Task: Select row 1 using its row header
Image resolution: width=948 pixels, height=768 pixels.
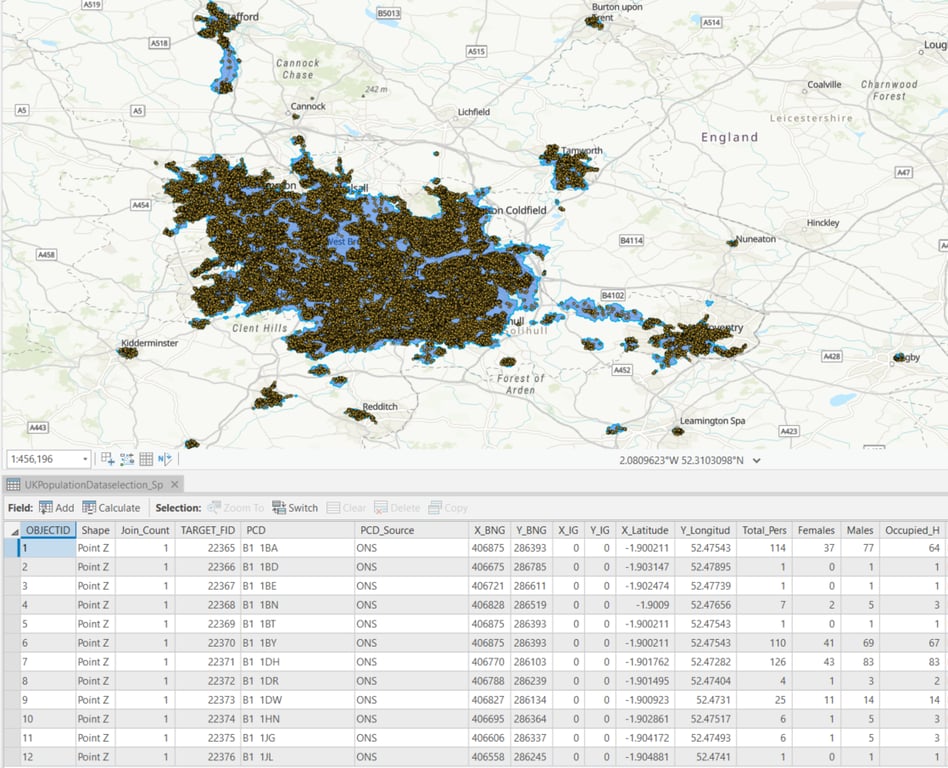Action: click(x=10, y=549)
